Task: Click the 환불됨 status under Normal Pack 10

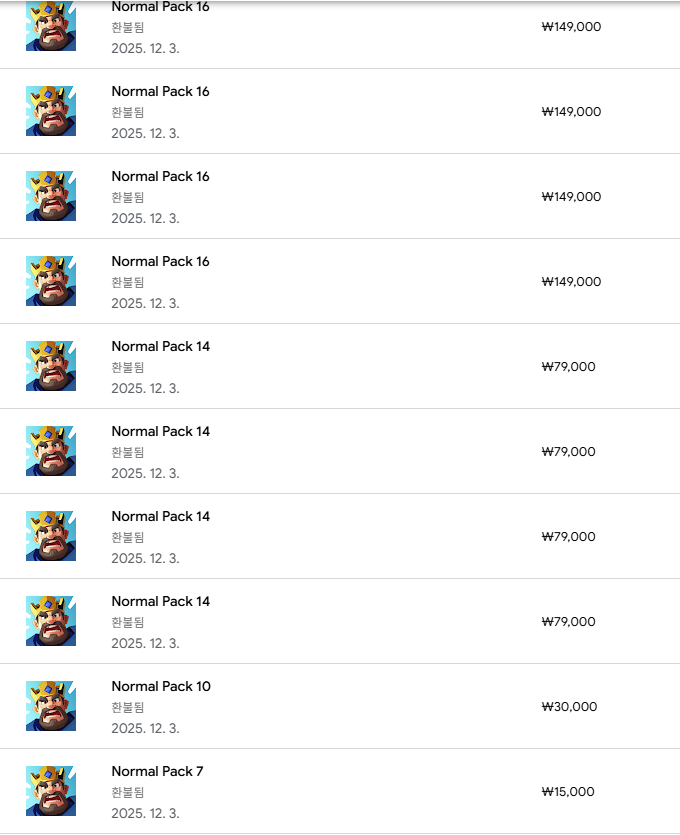Action: pos(128,707)
